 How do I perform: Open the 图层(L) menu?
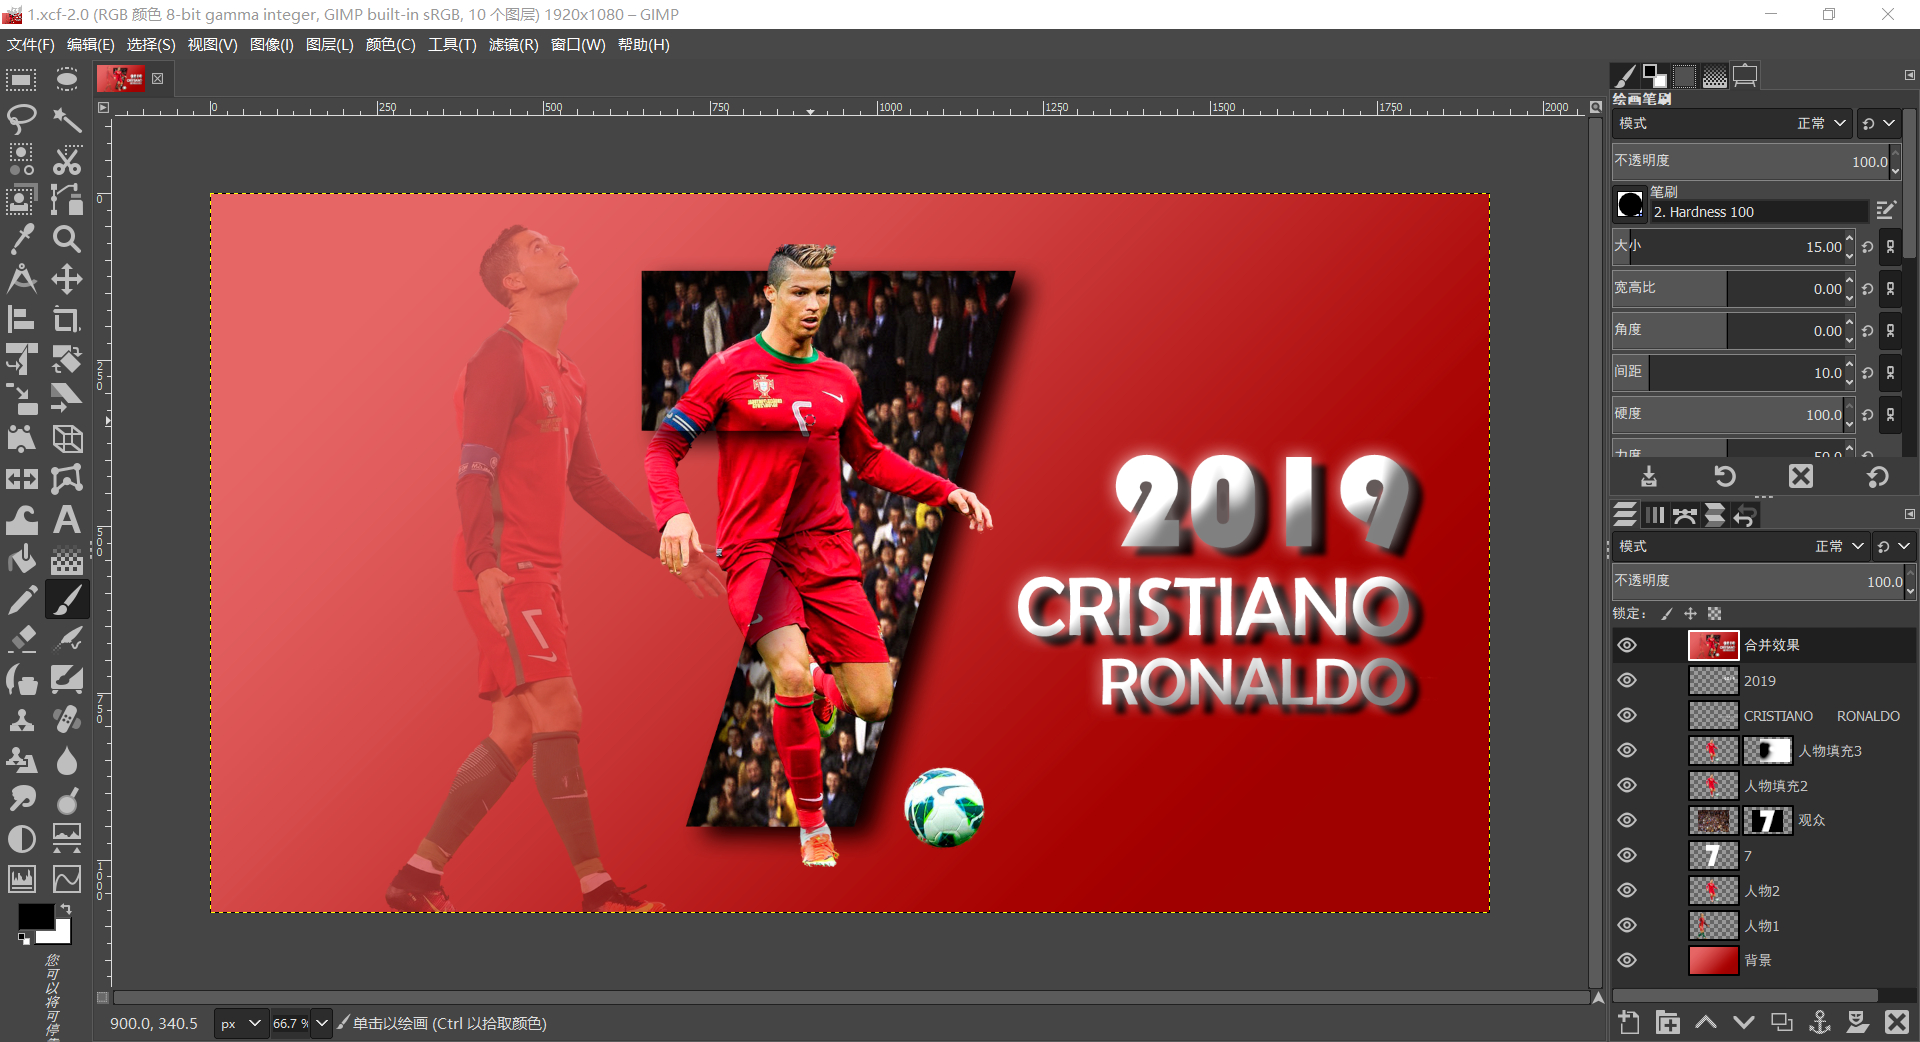[329, 45]
